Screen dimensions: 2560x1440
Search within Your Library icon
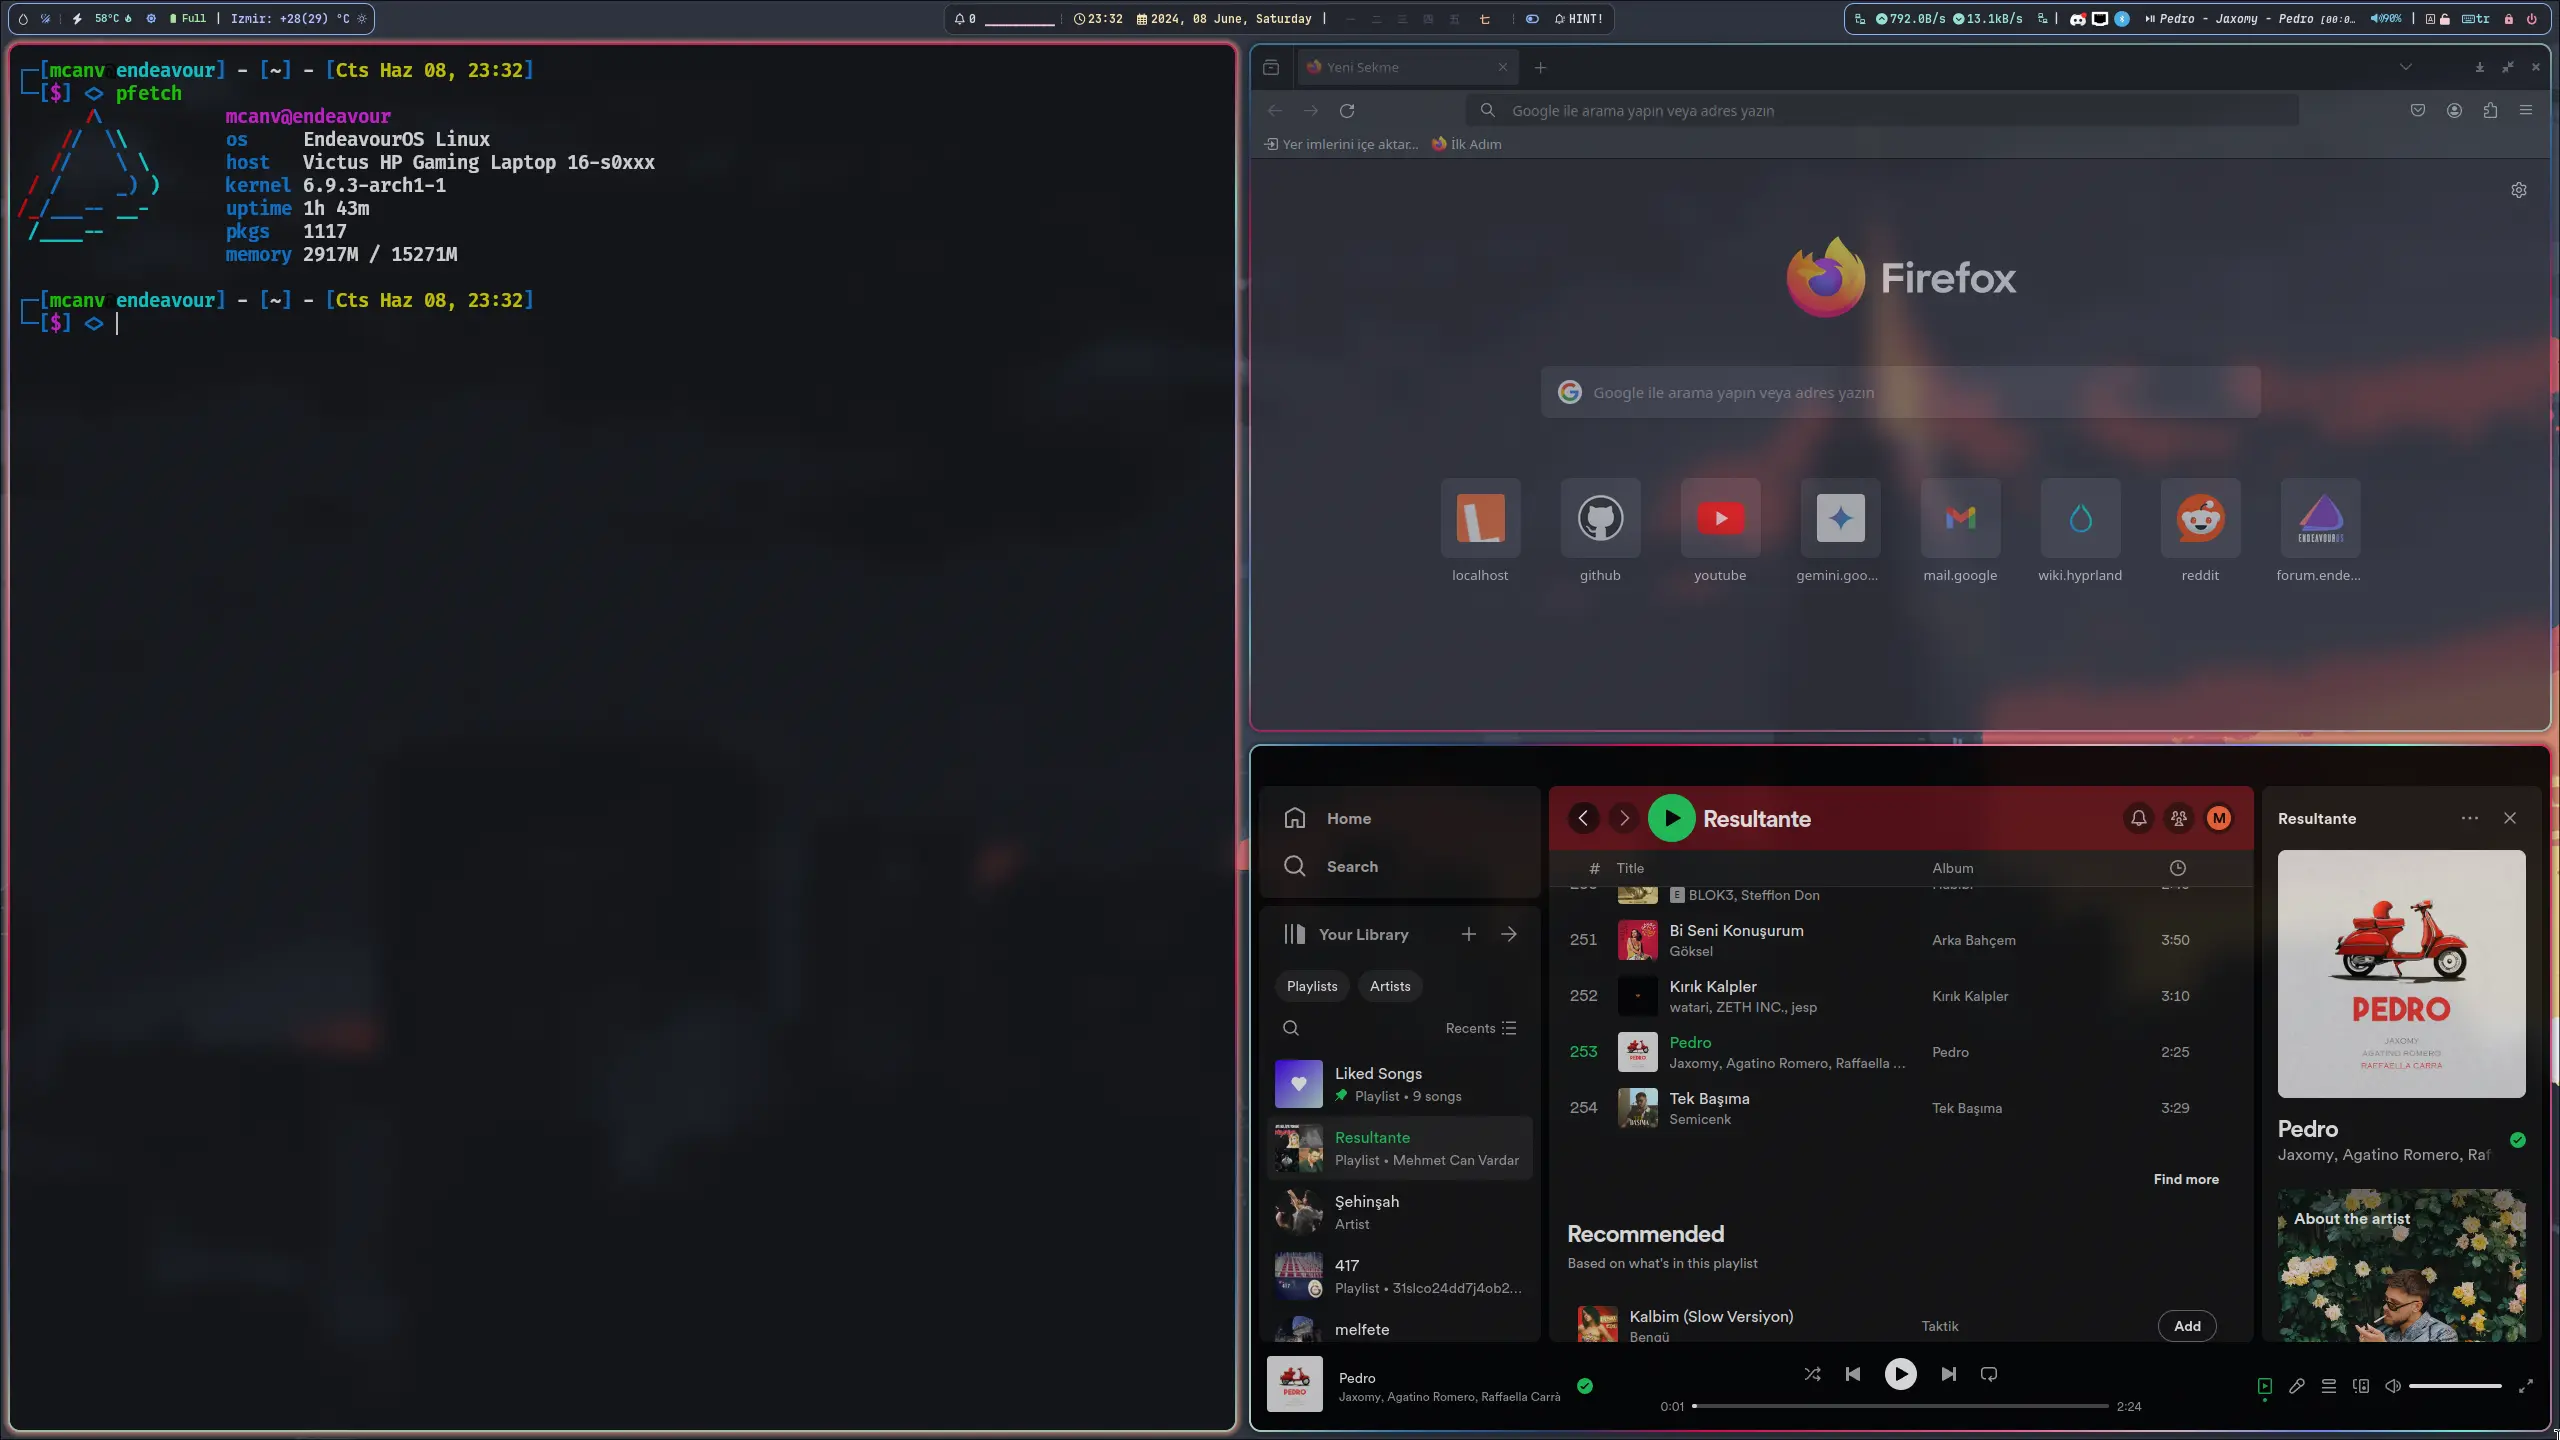[x=1291, y=1028]
